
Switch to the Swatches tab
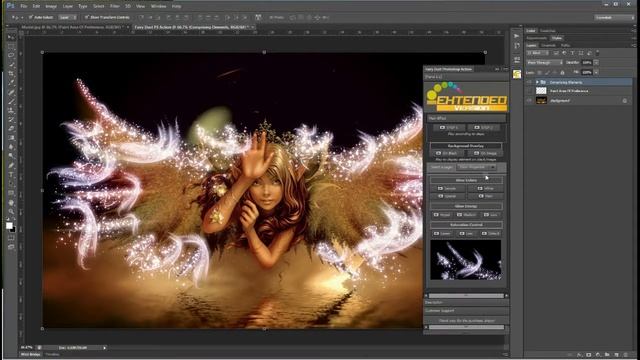(547, 31)
